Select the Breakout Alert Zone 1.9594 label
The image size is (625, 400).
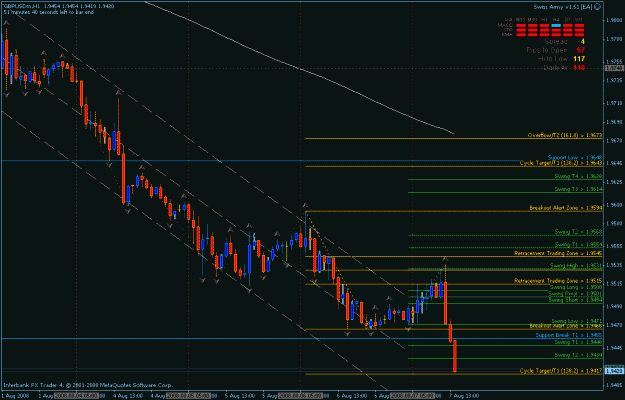tap(566, 208)
